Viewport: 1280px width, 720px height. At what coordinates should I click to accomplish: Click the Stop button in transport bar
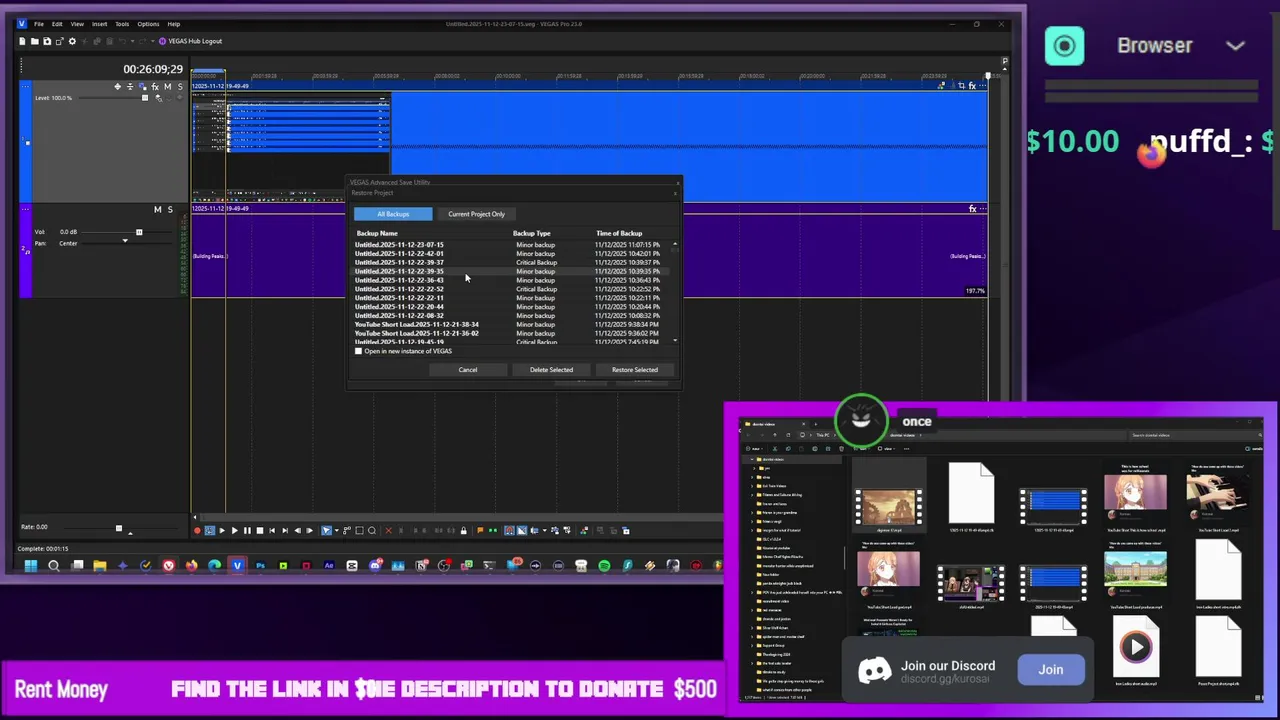(260, 530)
